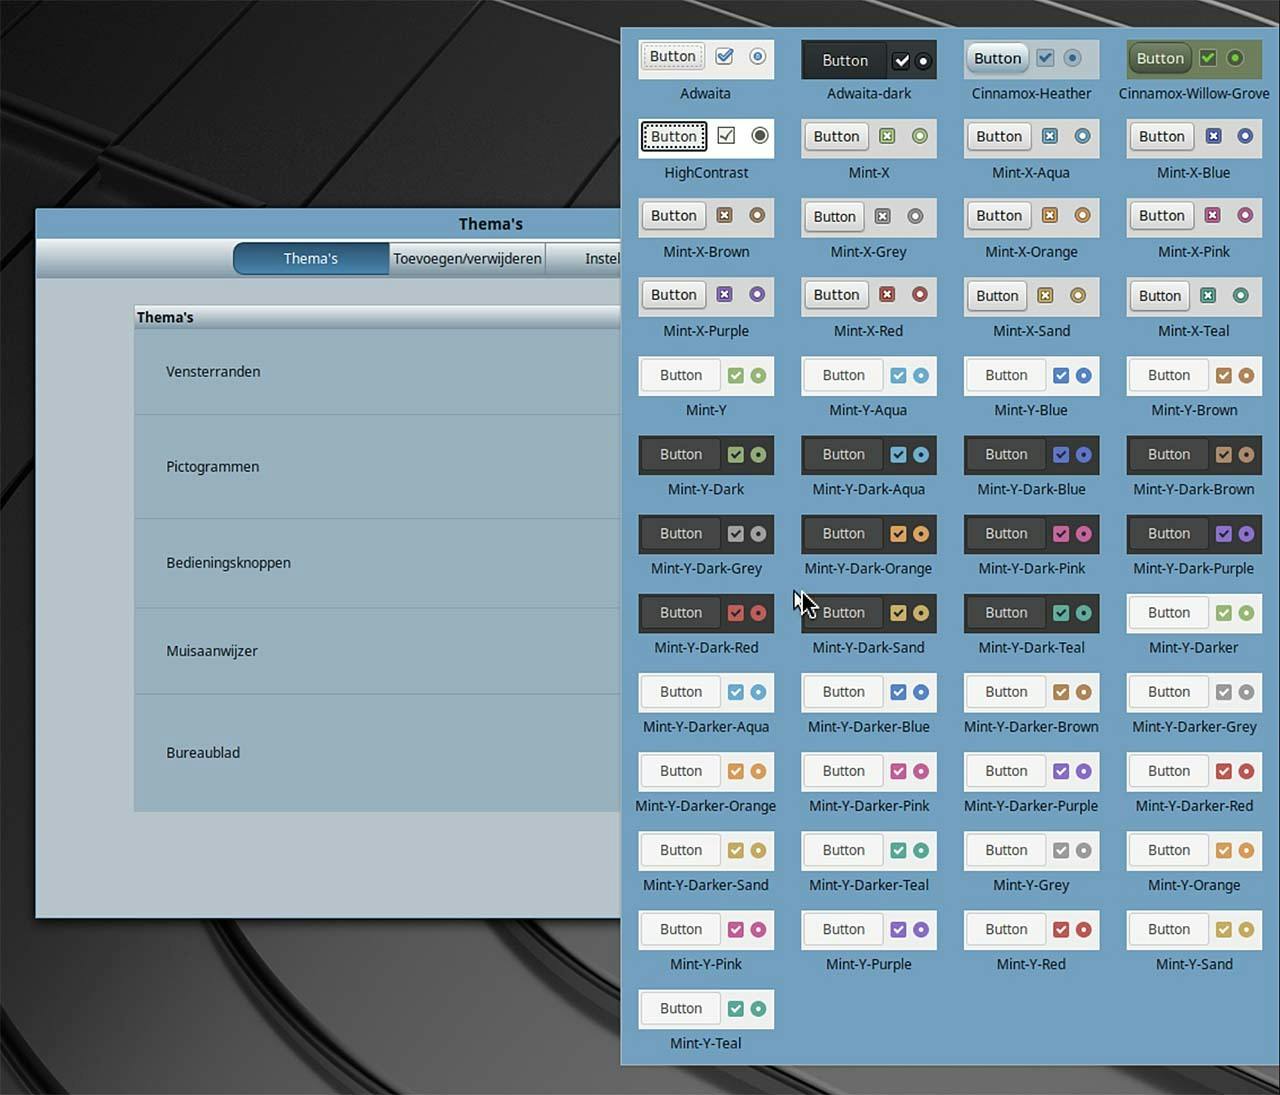The height and width of the screenshot is (1095, 1280).
Task: Click the Bedieningsknoppen row label
Action: [229, 562]
